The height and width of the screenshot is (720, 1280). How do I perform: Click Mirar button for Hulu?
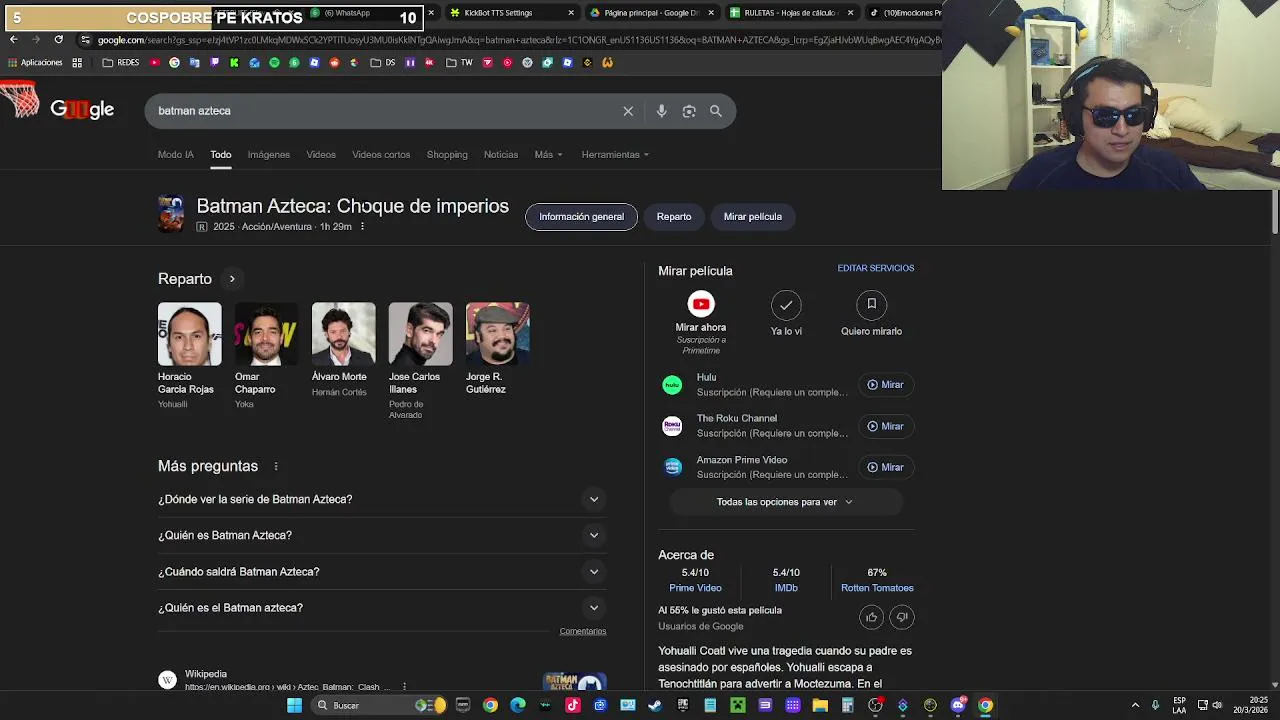pyautogui.click(x=886, y=385)
